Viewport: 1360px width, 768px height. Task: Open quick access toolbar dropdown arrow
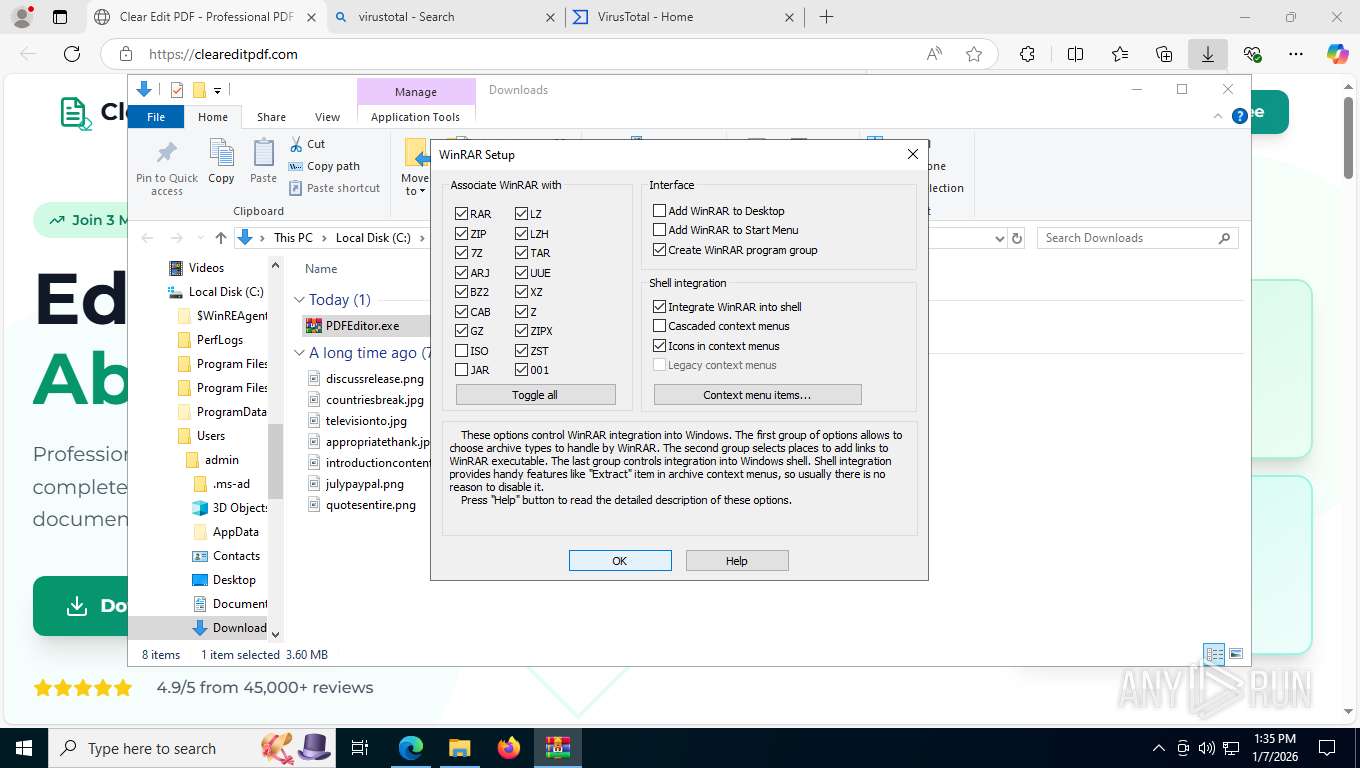[x=217, y=90]
